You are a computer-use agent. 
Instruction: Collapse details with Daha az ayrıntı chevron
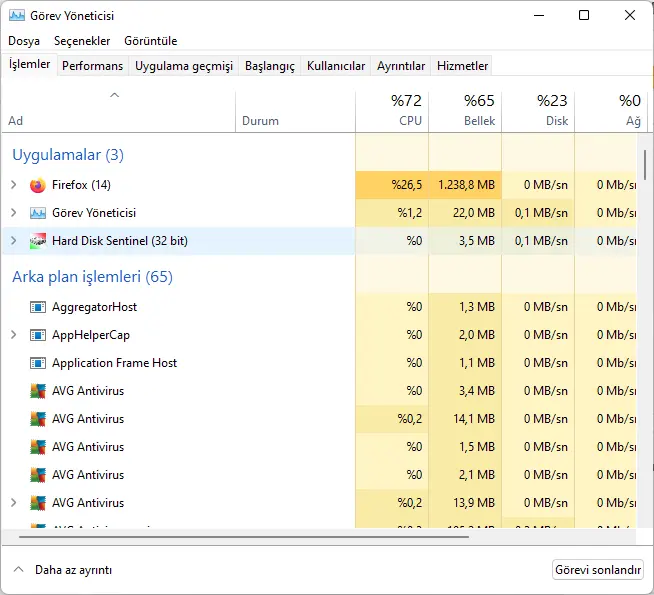18,570
